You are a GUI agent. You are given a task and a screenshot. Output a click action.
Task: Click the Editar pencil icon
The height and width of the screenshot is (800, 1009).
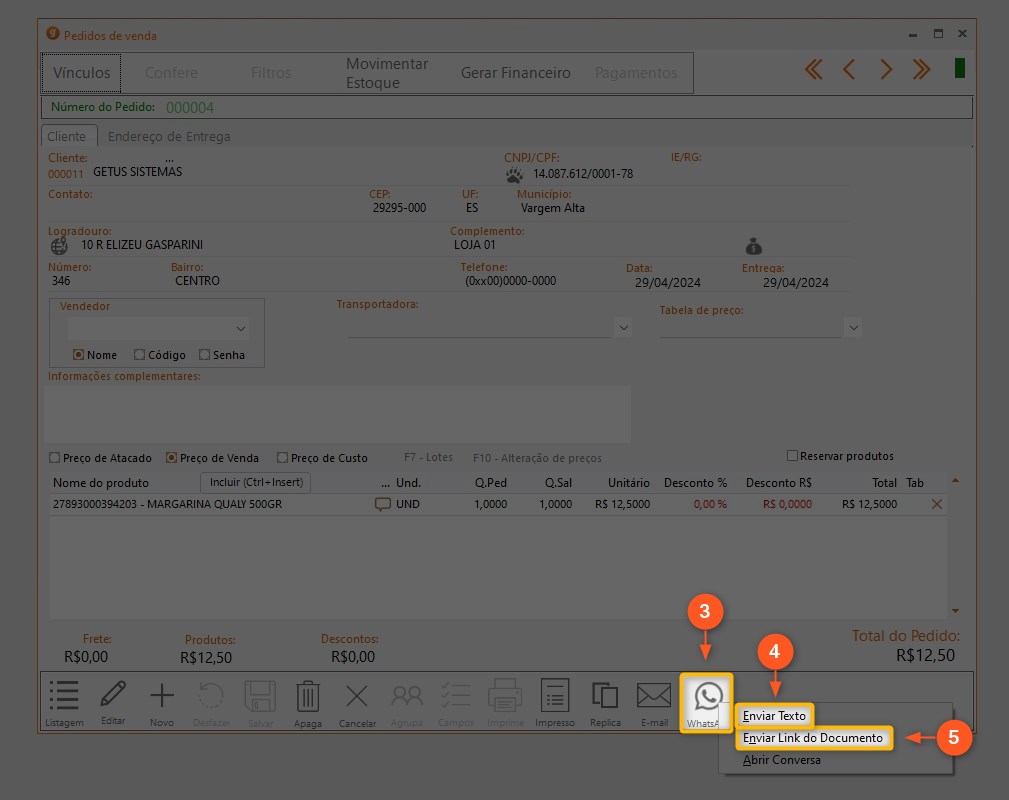pos(113,699)
